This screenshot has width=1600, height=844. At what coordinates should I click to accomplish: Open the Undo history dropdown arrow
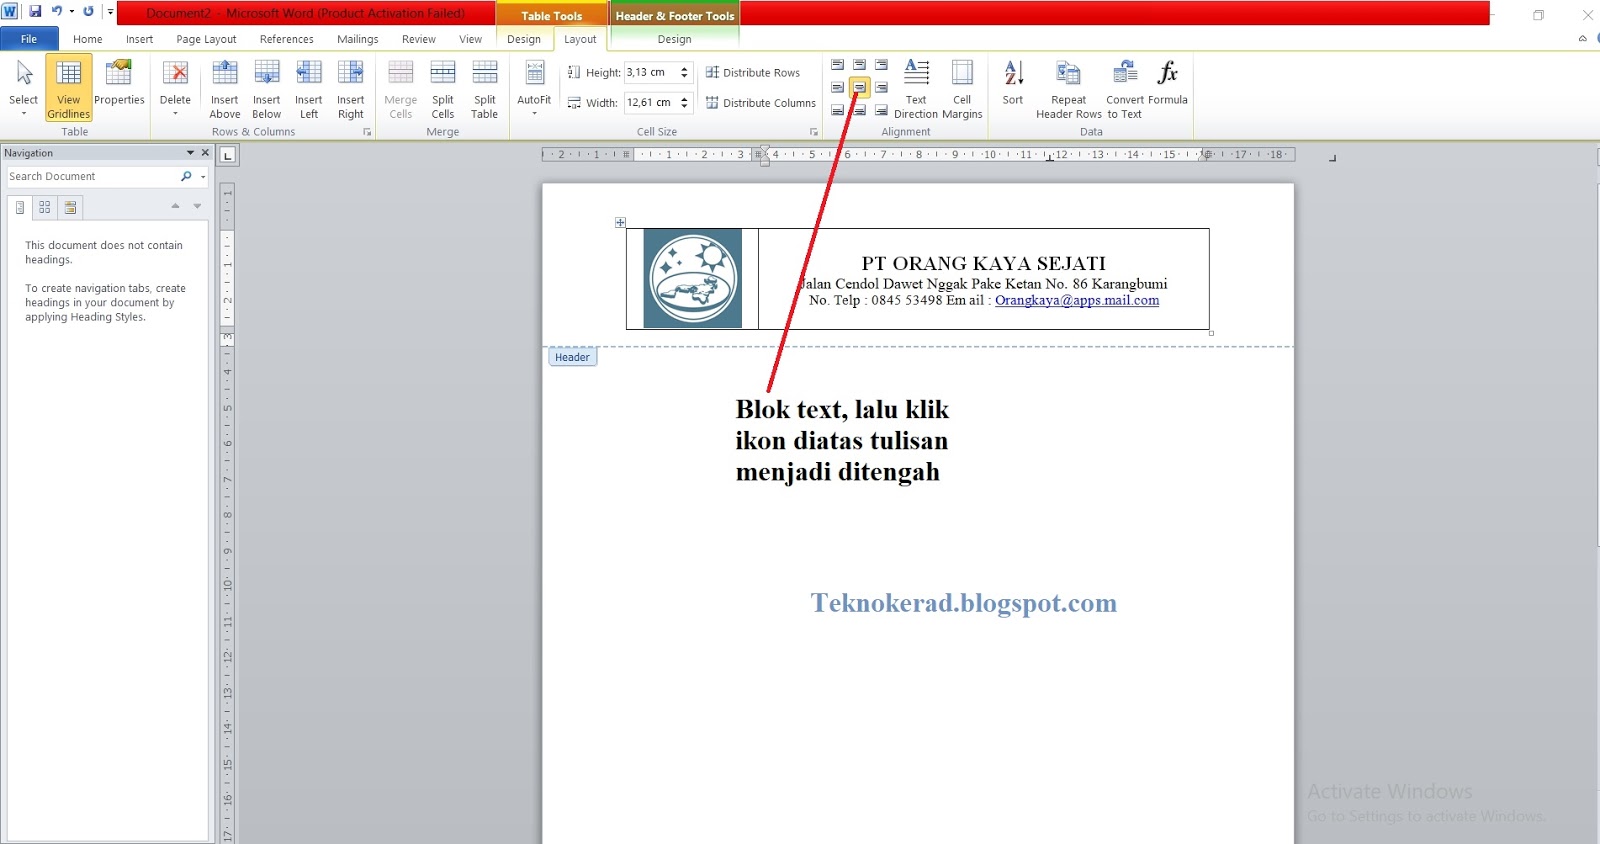click(x=72, y=12)
